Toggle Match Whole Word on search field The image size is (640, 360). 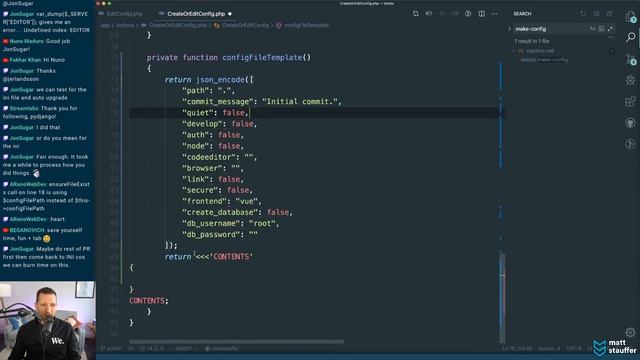(601, 29)
